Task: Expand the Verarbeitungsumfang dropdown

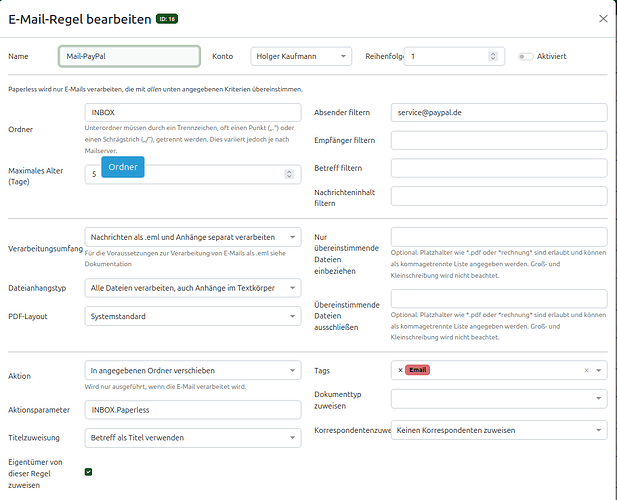Action: tap(192, 237)
